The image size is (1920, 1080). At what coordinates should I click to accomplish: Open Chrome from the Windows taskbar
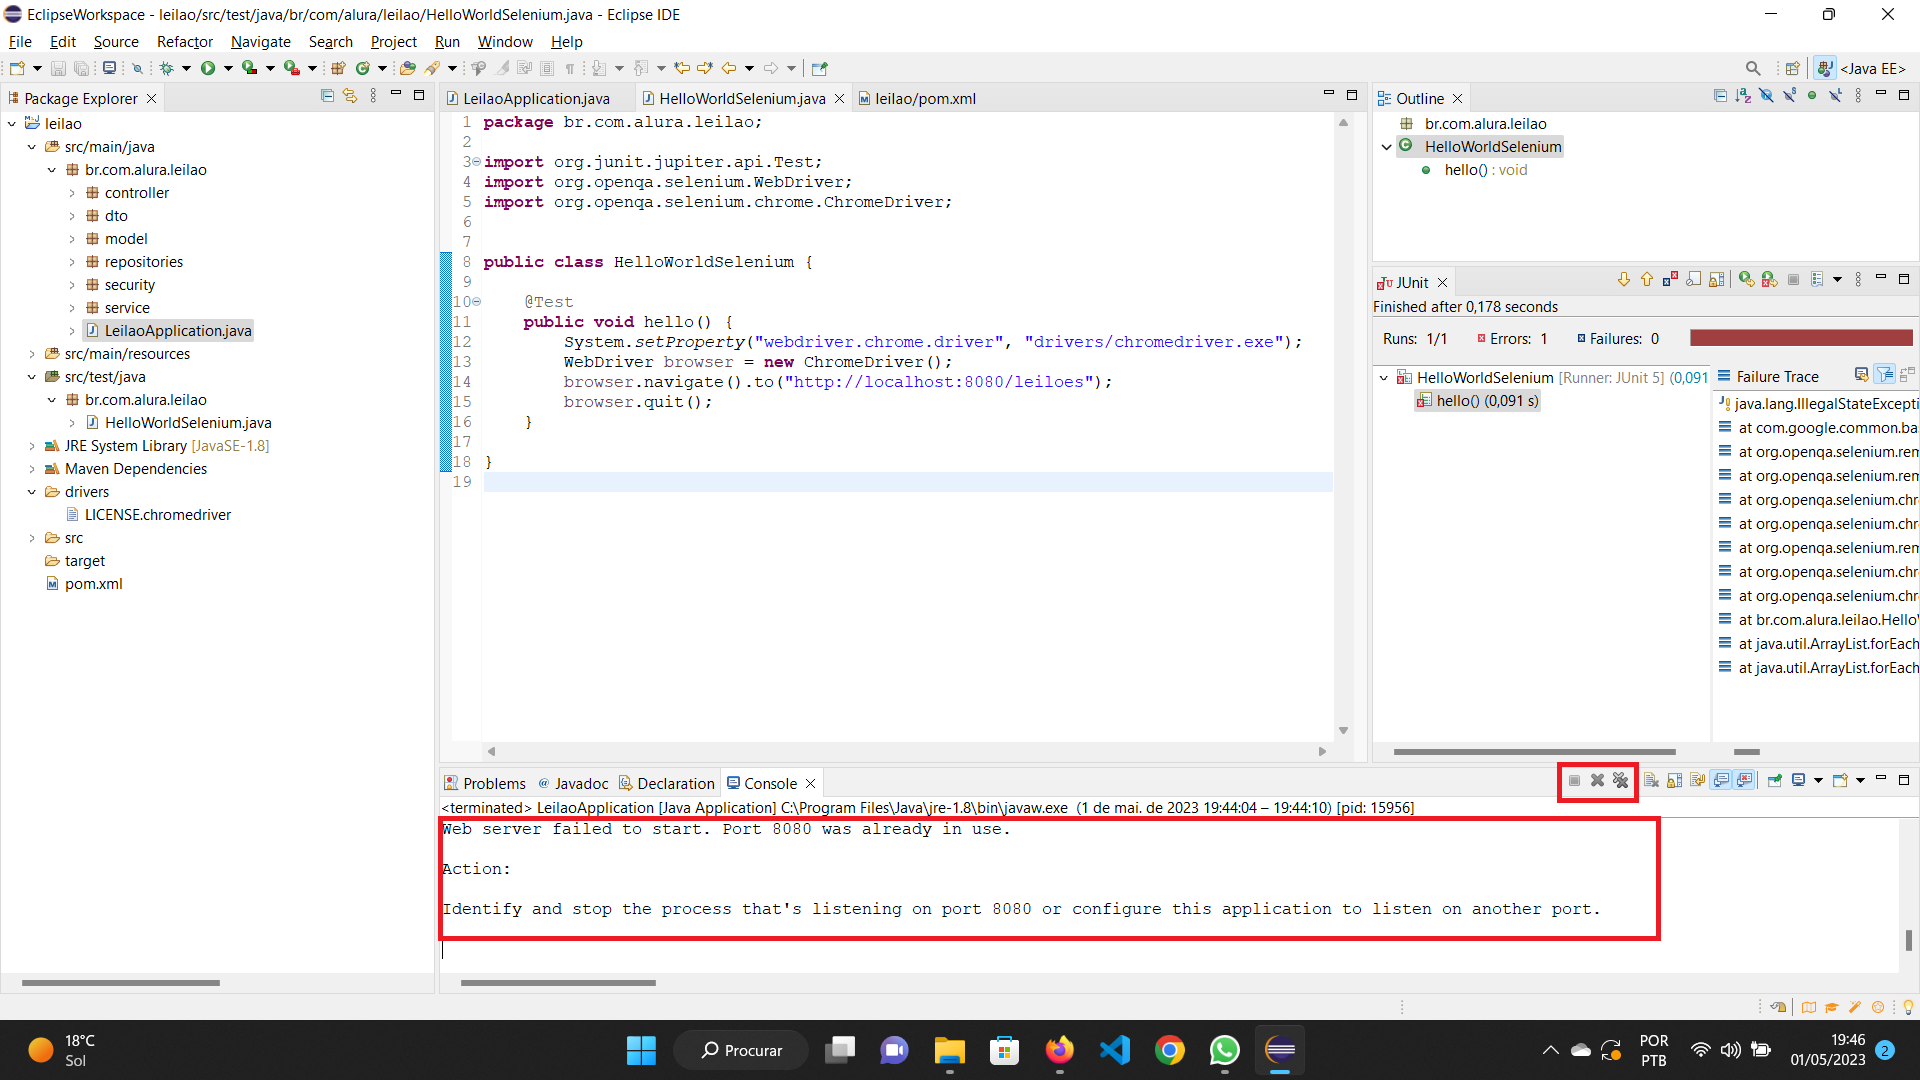pyautogui.click(x=1170, y=1050)
